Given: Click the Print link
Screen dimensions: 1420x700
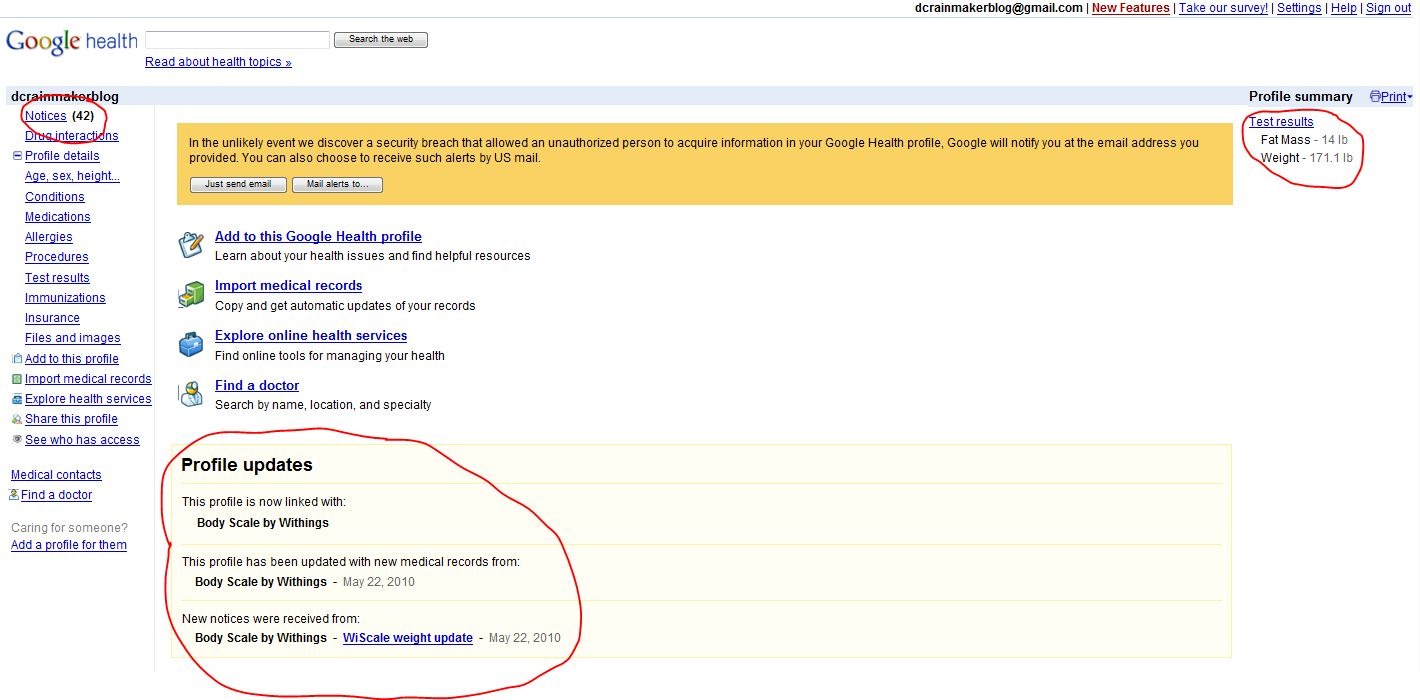Looking at the screenshot, I should coord(1393,97).
